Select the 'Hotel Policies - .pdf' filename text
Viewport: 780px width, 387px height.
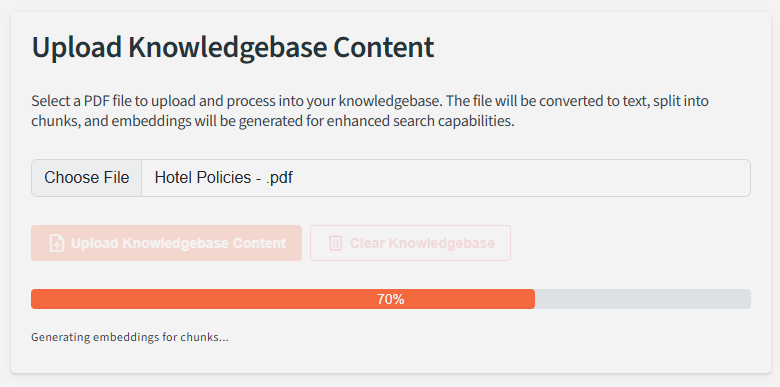pos(223,178)
